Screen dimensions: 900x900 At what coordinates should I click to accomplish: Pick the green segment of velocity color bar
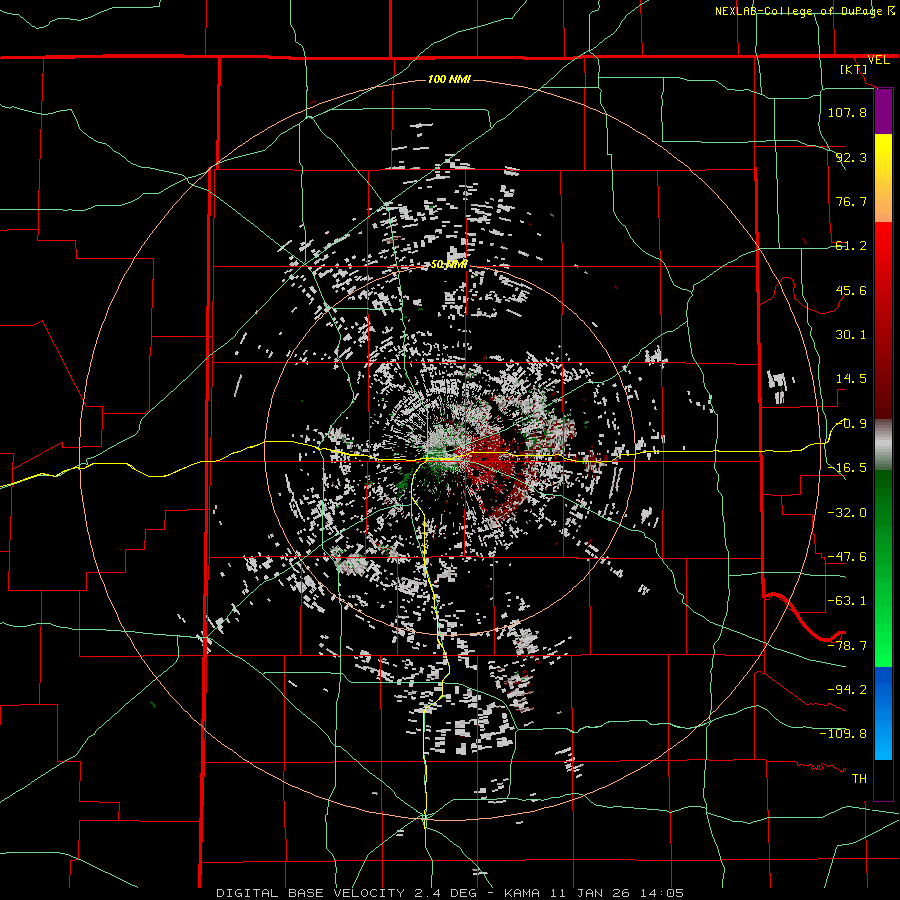[x=883, y=568]
